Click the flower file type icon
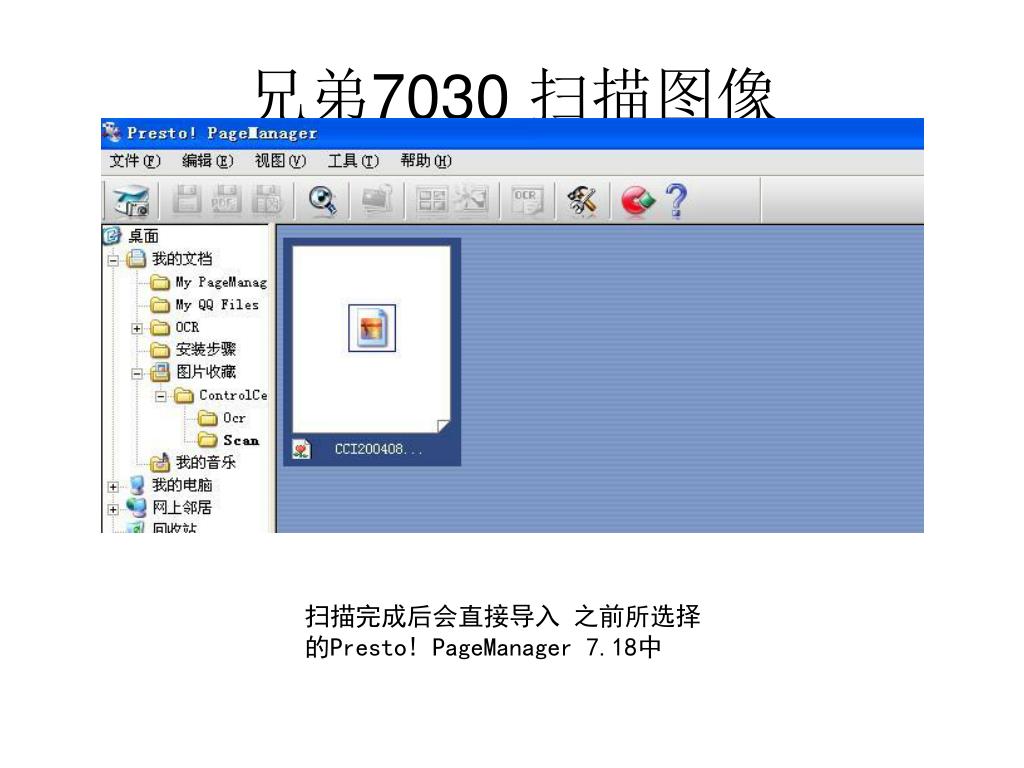This screenshot has height=768, width=1024. pyautogui.click(x=301, y=449)
